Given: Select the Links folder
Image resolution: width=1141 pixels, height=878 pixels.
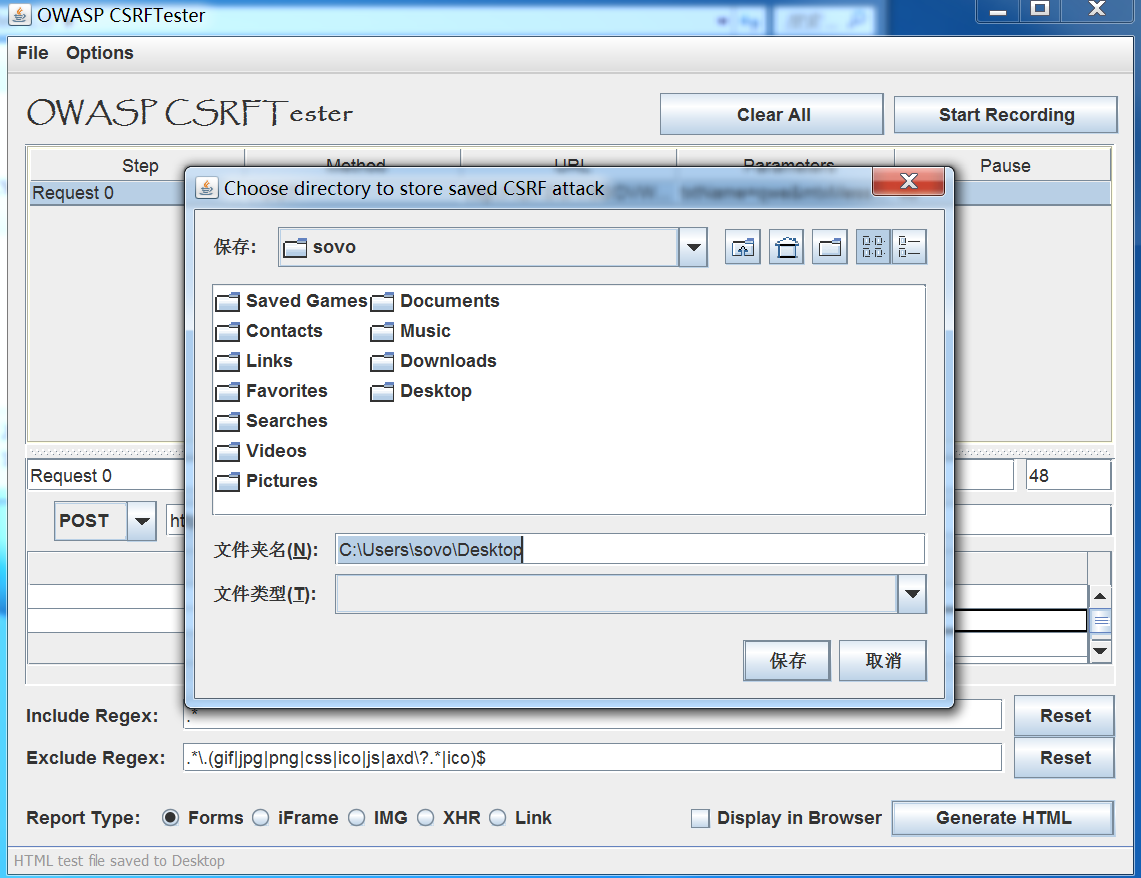Looking at the screenshot, I should click(254, 361).
